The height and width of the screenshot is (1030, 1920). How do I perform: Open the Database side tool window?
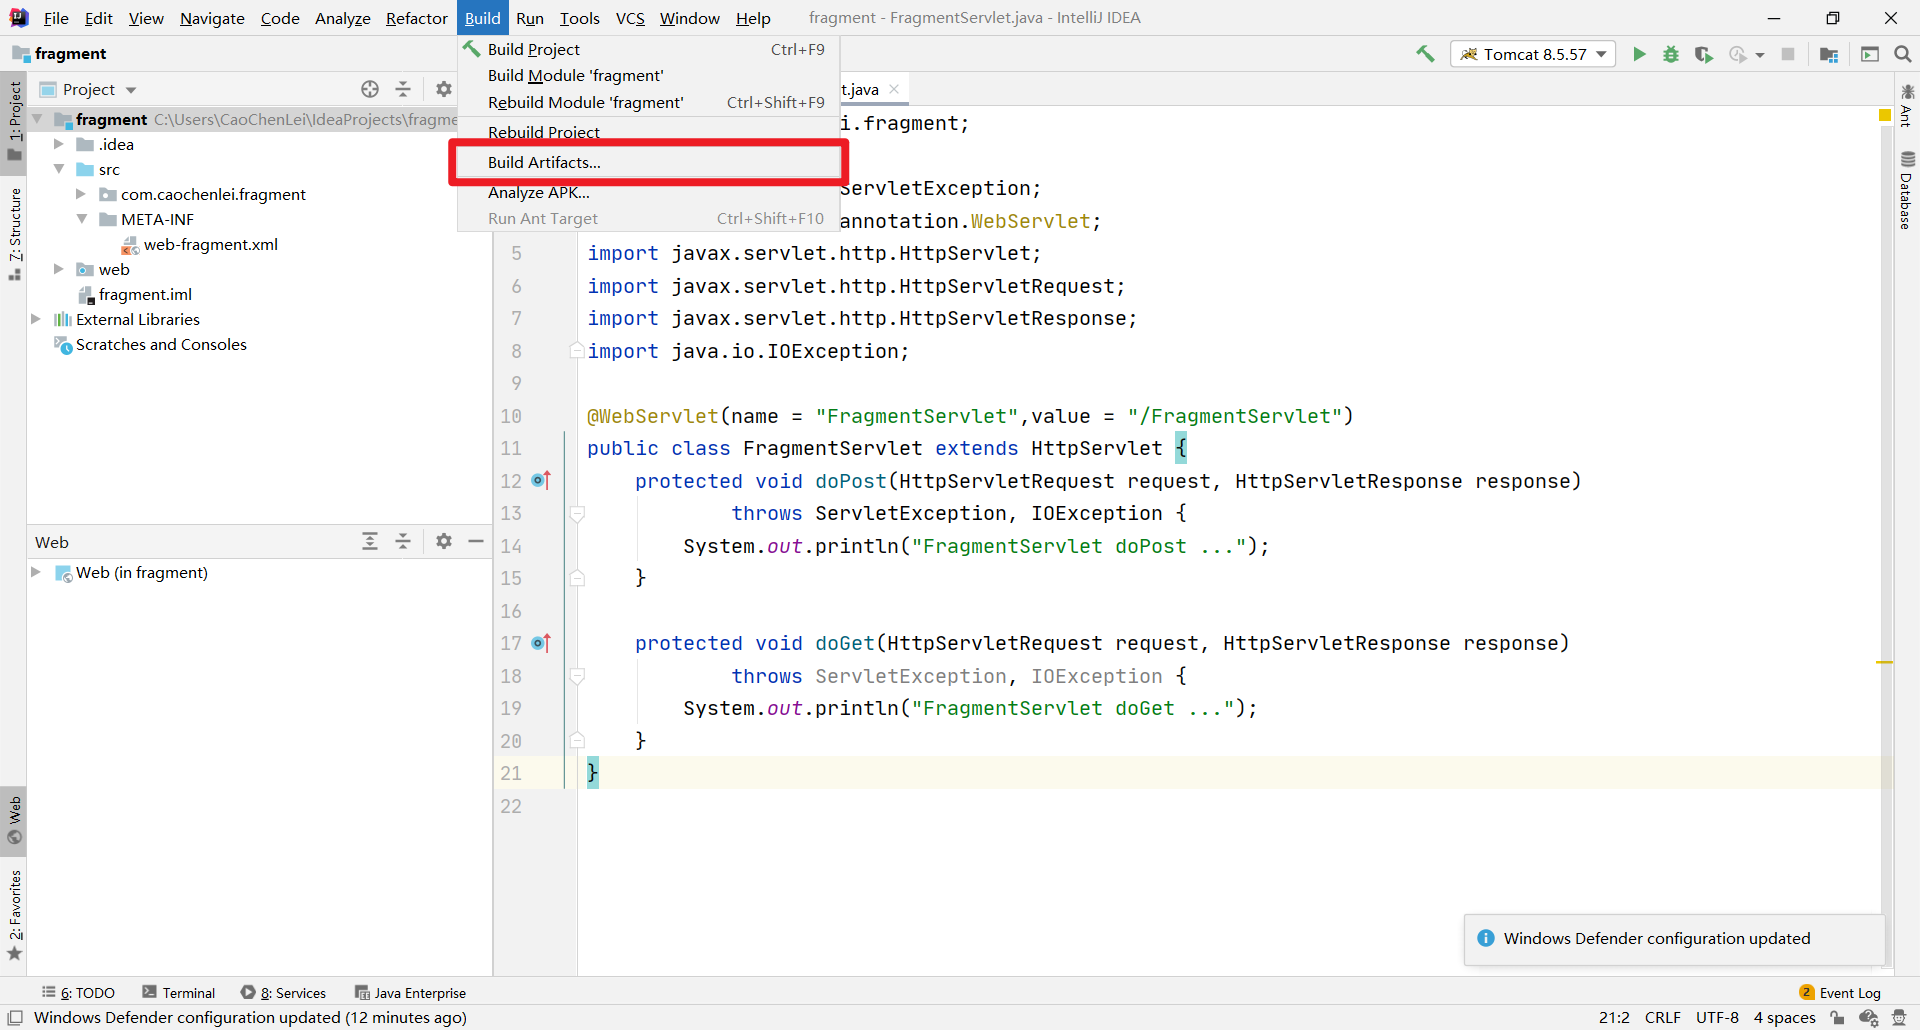tap(1906, 190)
